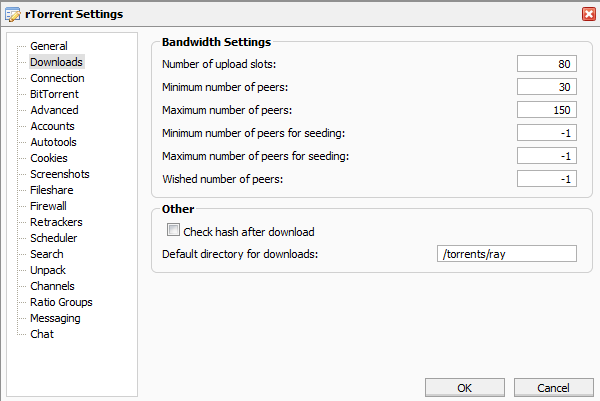Click the rTorrent Settings title bar icon
This screenshot has width=600, height=401.
coord(14,14)
